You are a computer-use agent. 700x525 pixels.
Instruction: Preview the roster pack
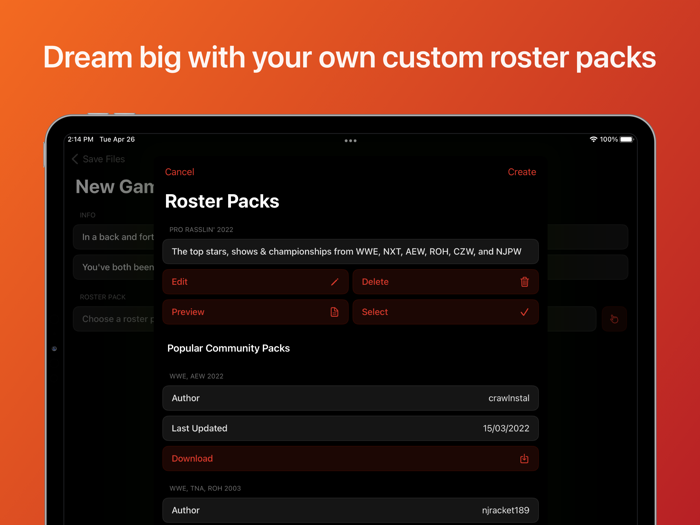(255, 312)
